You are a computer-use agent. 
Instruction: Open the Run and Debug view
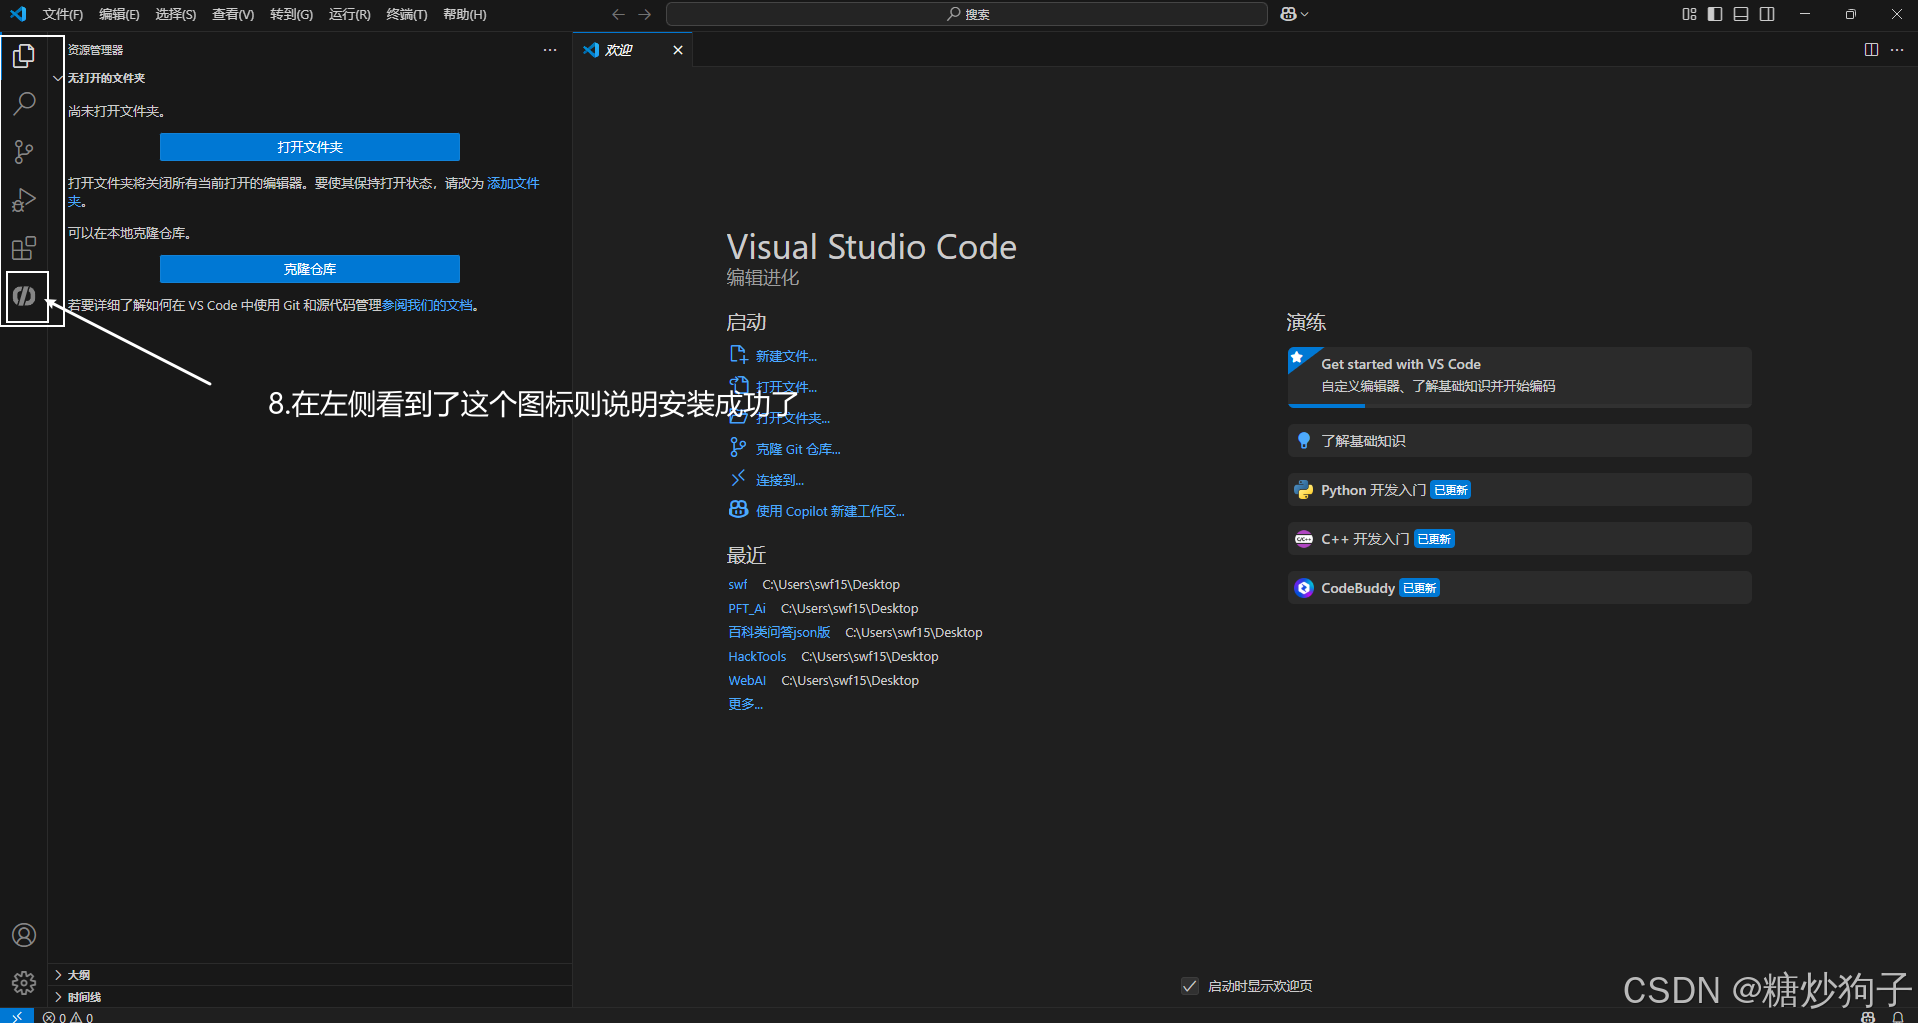[24, 200]
